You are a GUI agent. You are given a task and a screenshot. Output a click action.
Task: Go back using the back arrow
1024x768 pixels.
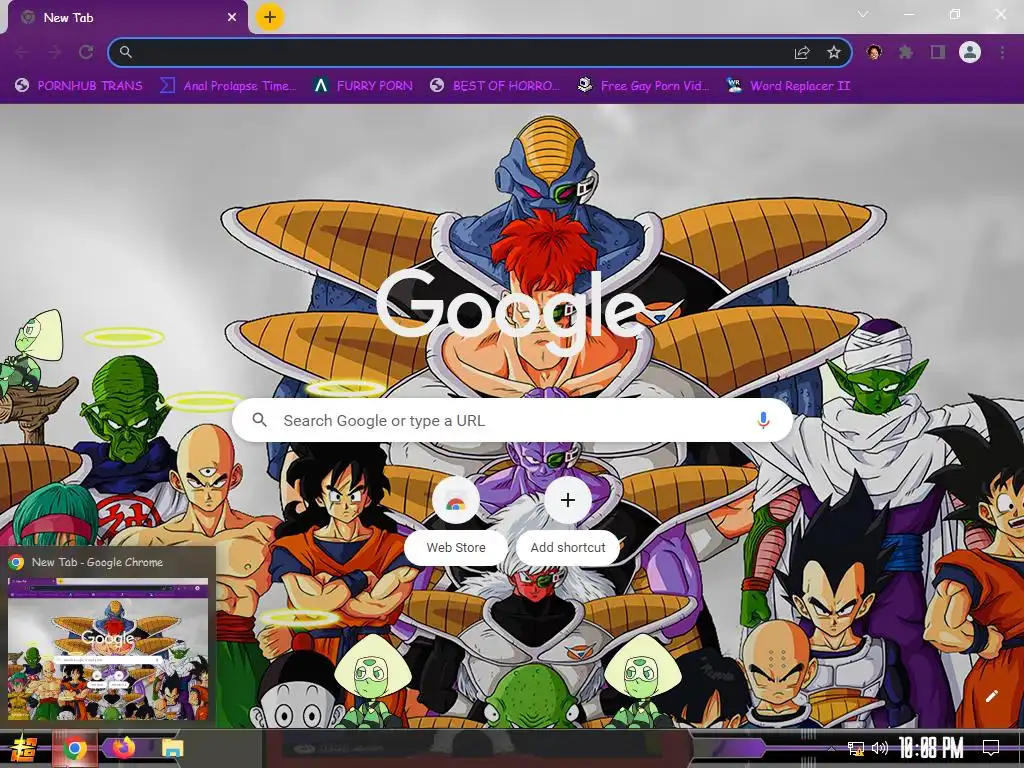click(x=21, y=52)
